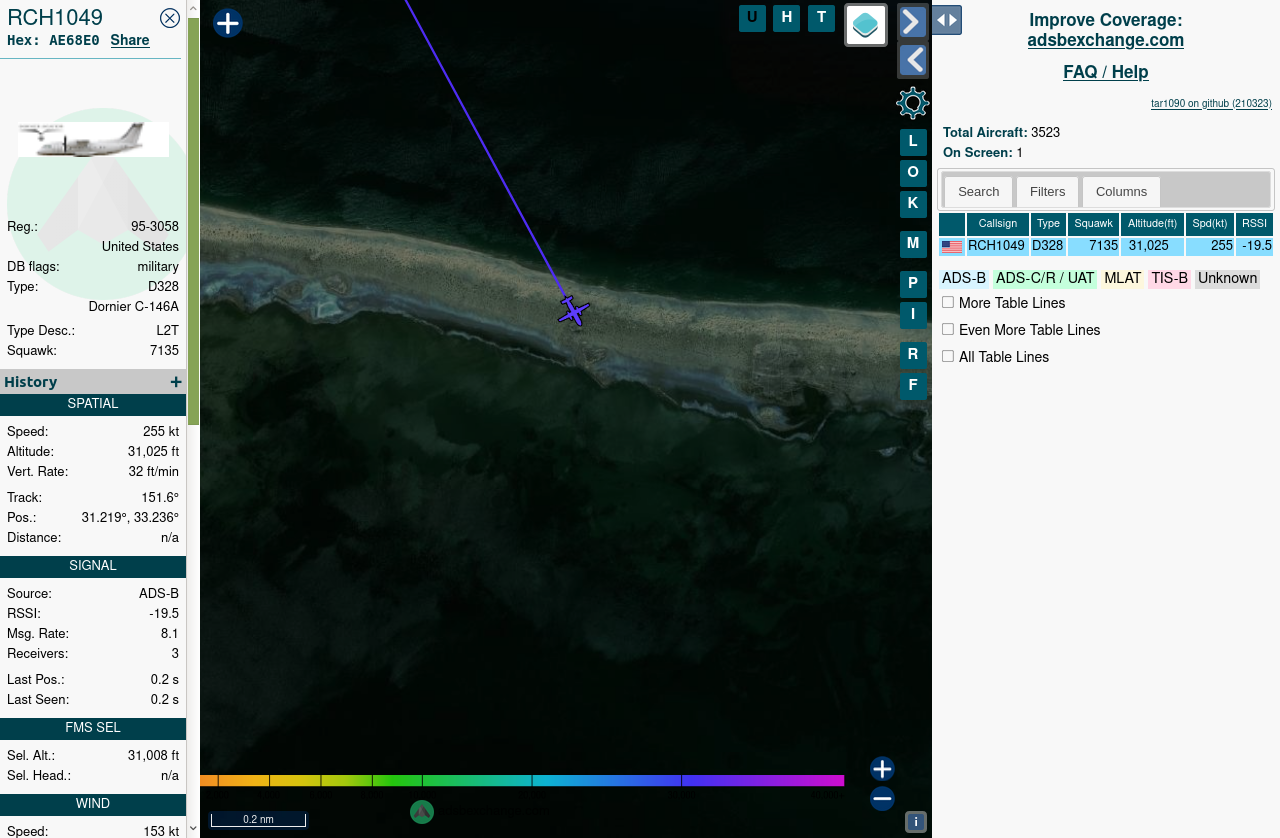The image size is (1280, 838).
Task: Click the Share link
Action: click(x=130, y=40)
